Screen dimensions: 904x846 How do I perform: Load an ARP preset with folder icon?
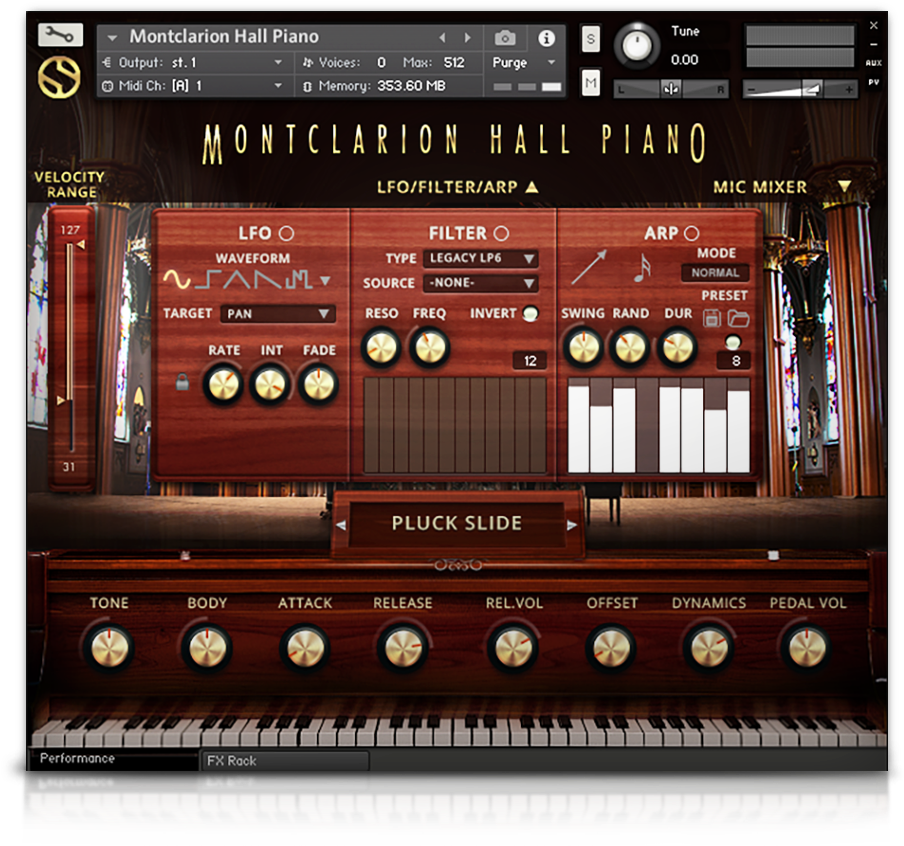[x=738, y=318]
